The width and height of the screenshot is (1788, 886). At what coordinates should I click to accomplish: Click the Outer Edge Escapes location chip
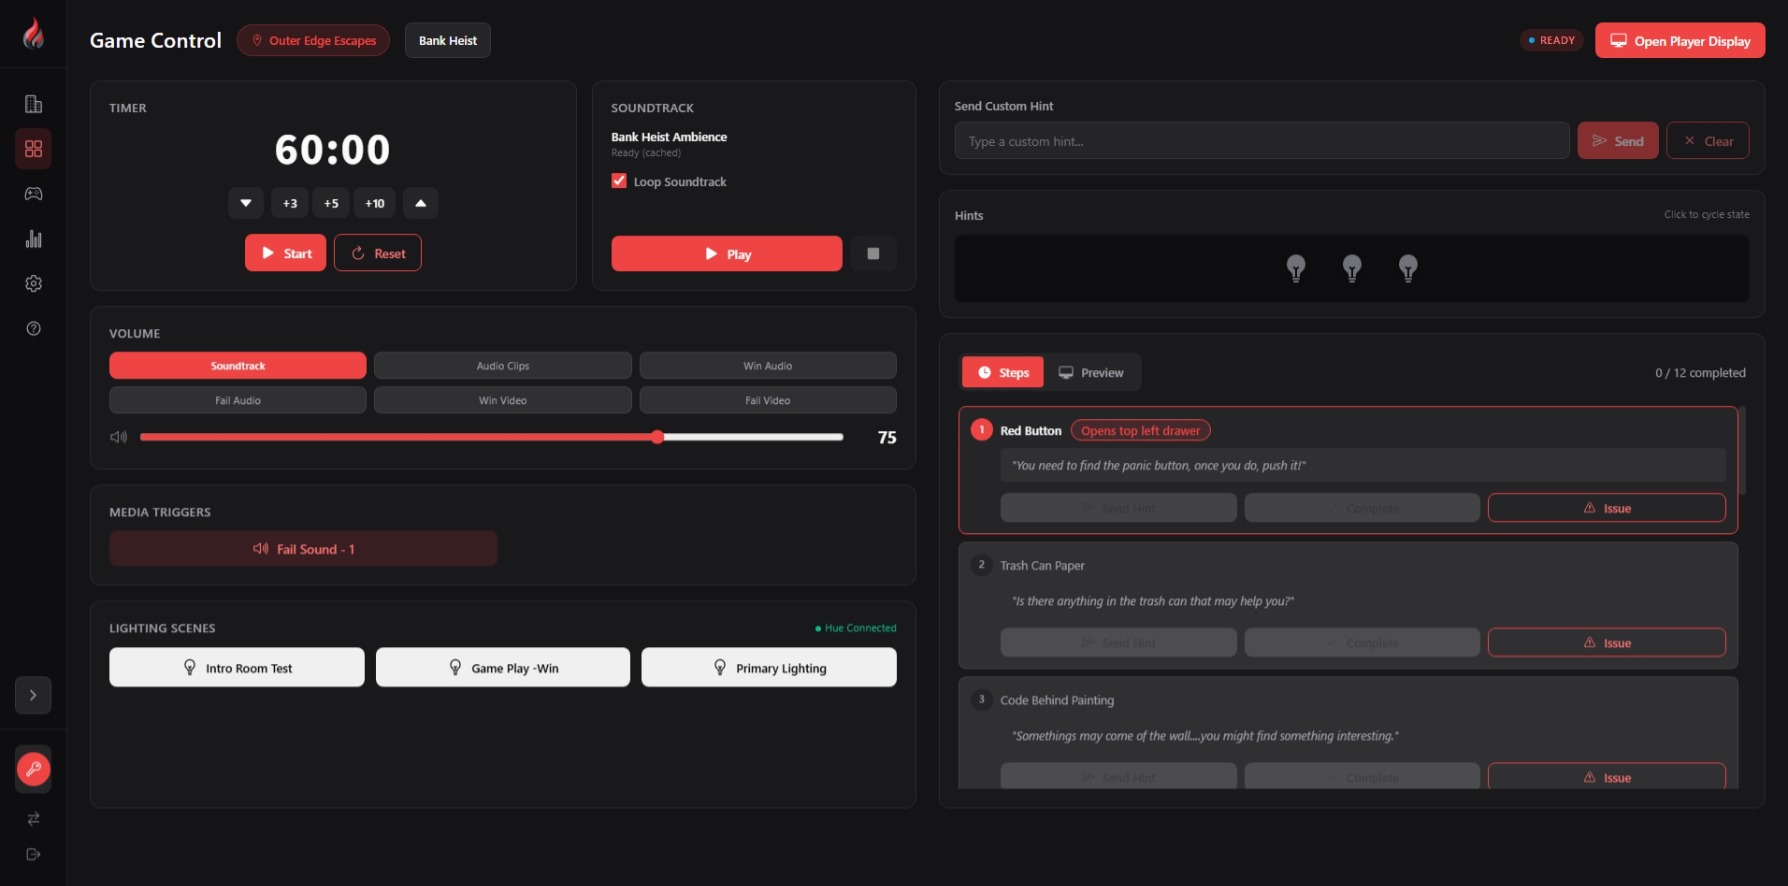click(x=313, y=41)
